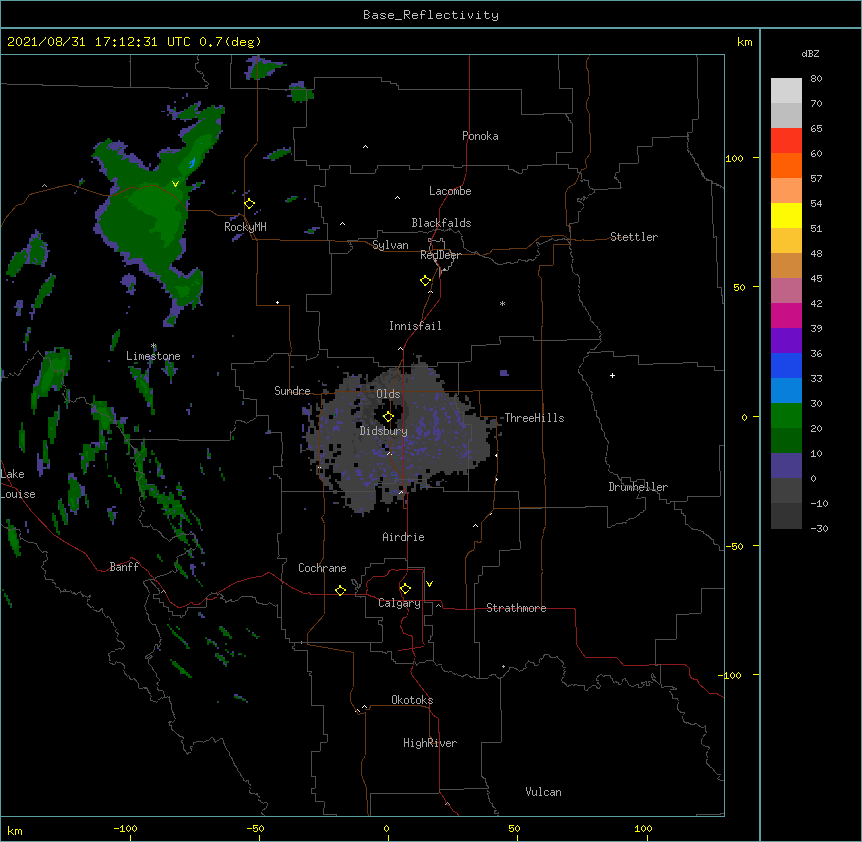Click the RockyMH station label
The height and width of the screenshot is (842, 862).
point(245,227)
